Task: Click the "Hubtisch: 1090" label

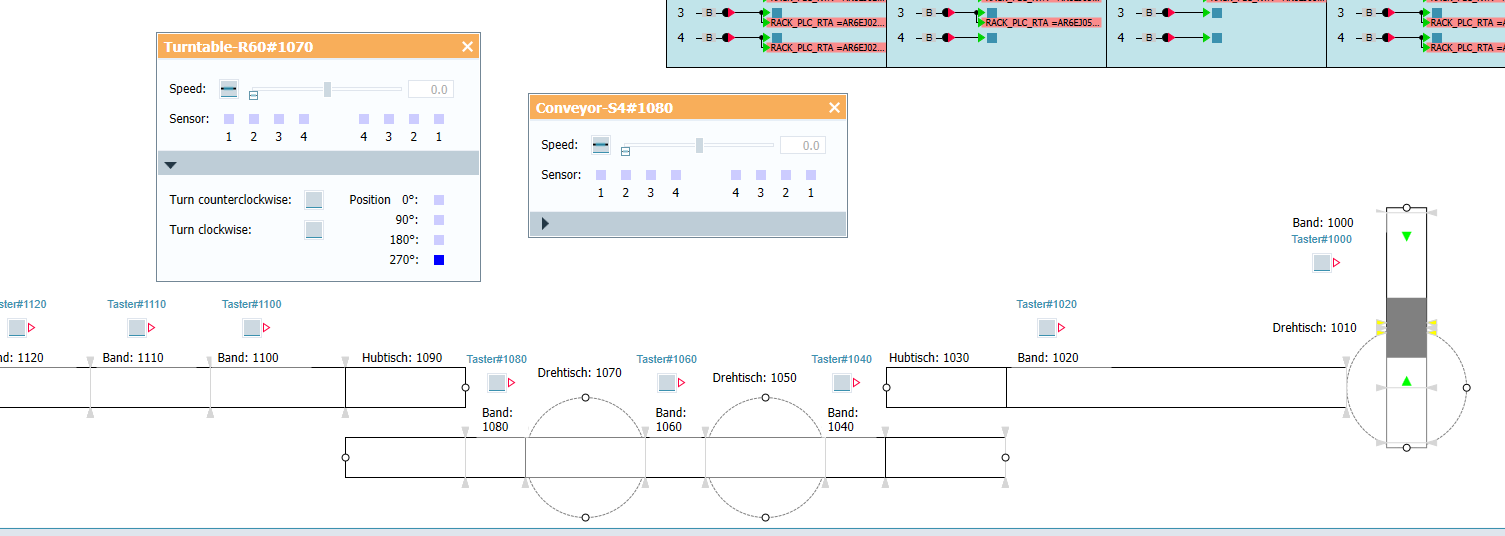Action: [x=402, y=357]
